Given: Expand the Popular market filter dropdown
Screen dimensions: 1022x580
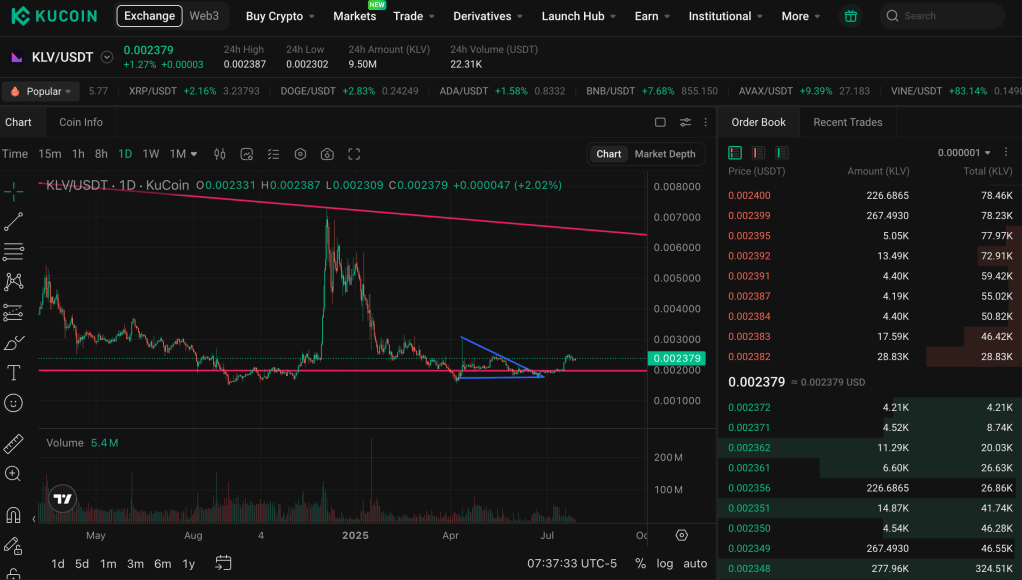Looking at the screenshot, I should (41, 91).
